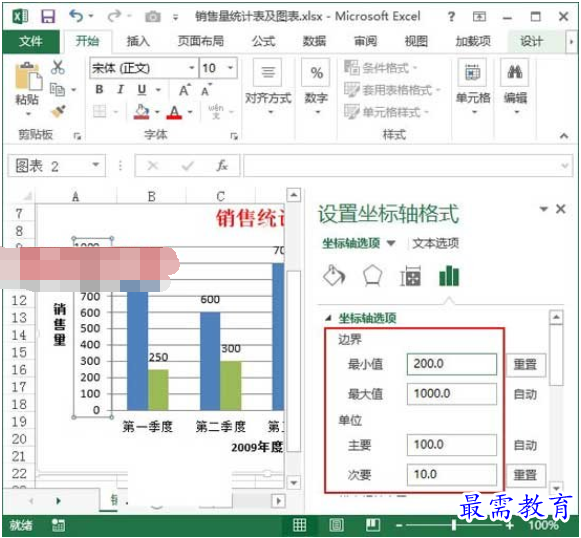Open the File tab
Screen dimensions: 581x538
31,41
